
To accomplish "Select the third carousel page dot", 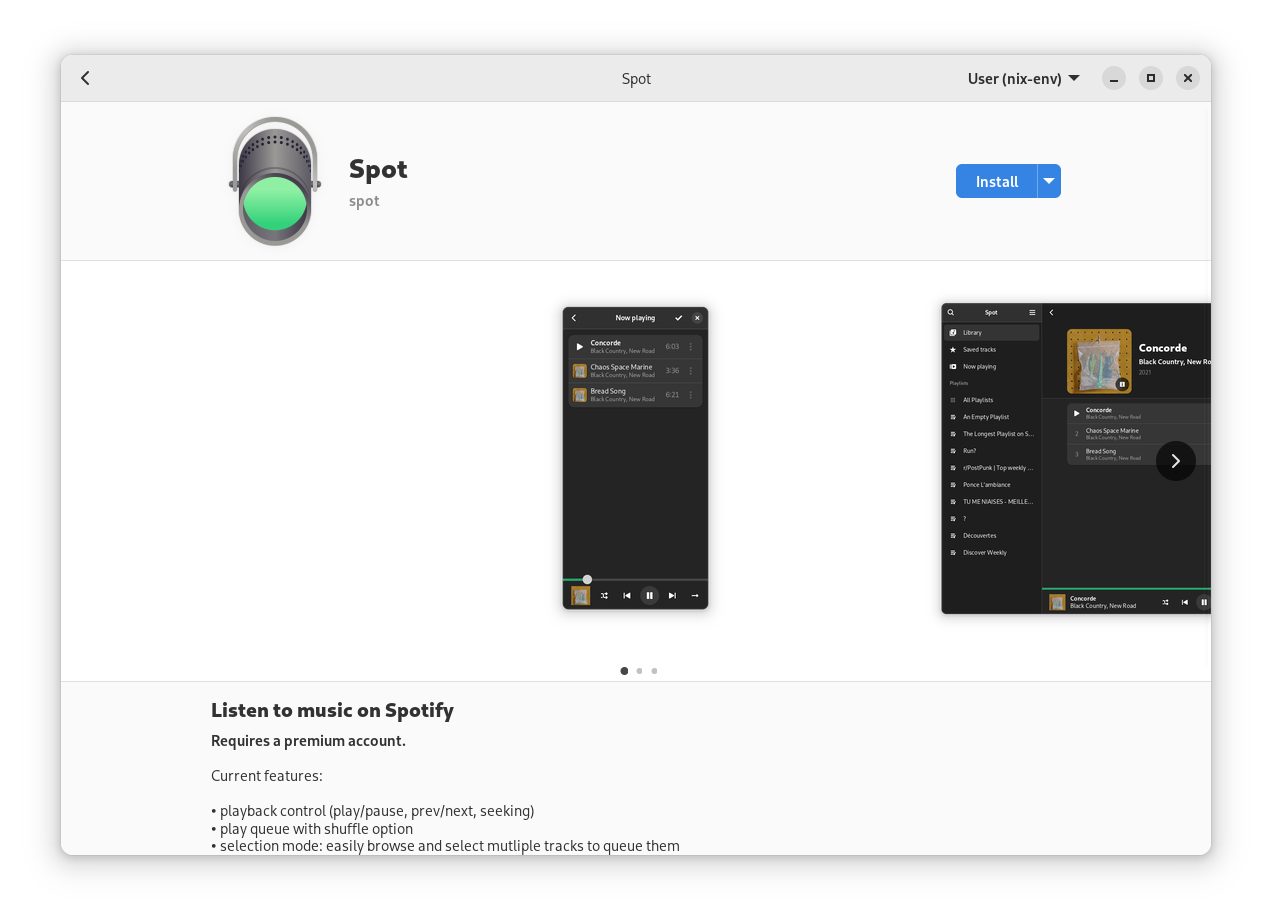I will (x=654, y=671).
